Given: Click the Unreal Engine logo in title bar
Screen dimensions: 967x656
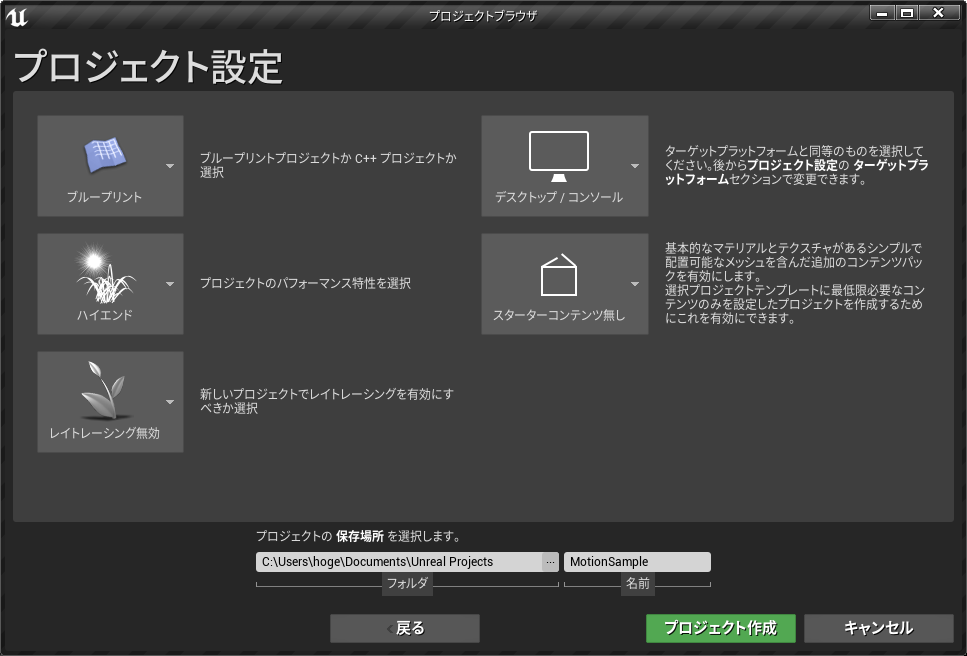Looking at the screenshot, I should (x=17, y=17).
